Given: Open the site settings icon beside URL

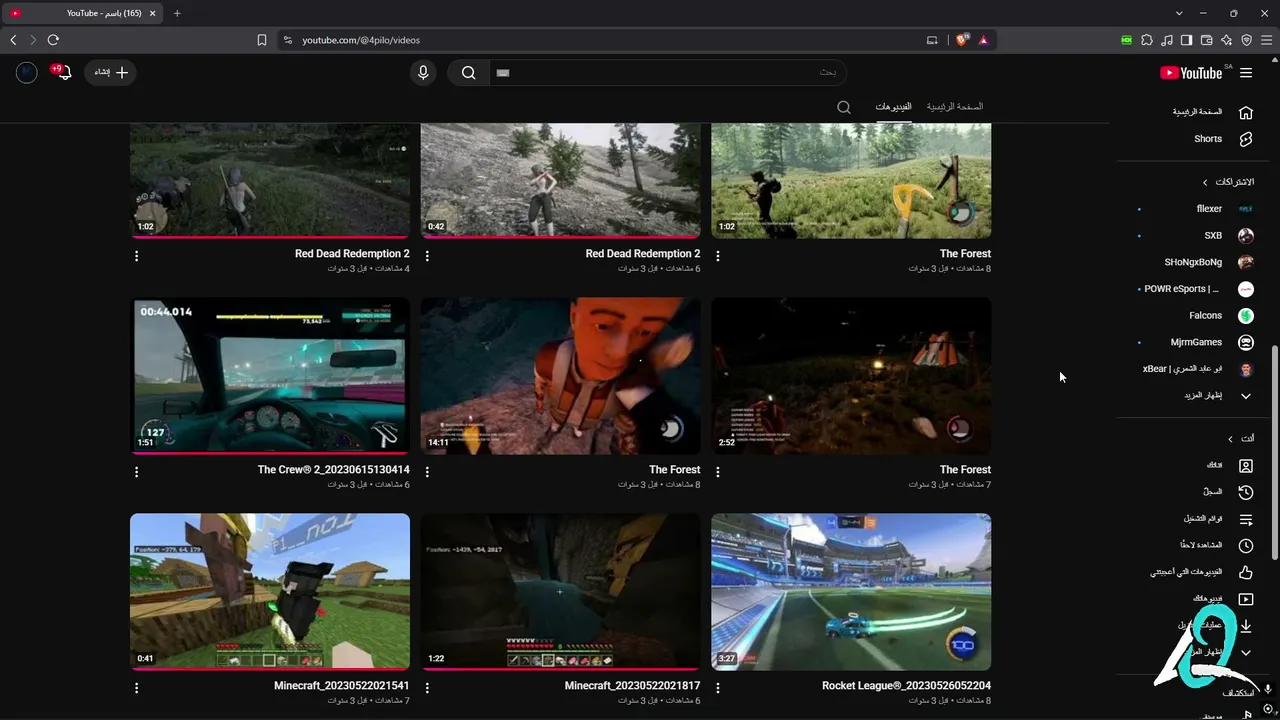Looking at the screenshot, I should pos(288,40).
